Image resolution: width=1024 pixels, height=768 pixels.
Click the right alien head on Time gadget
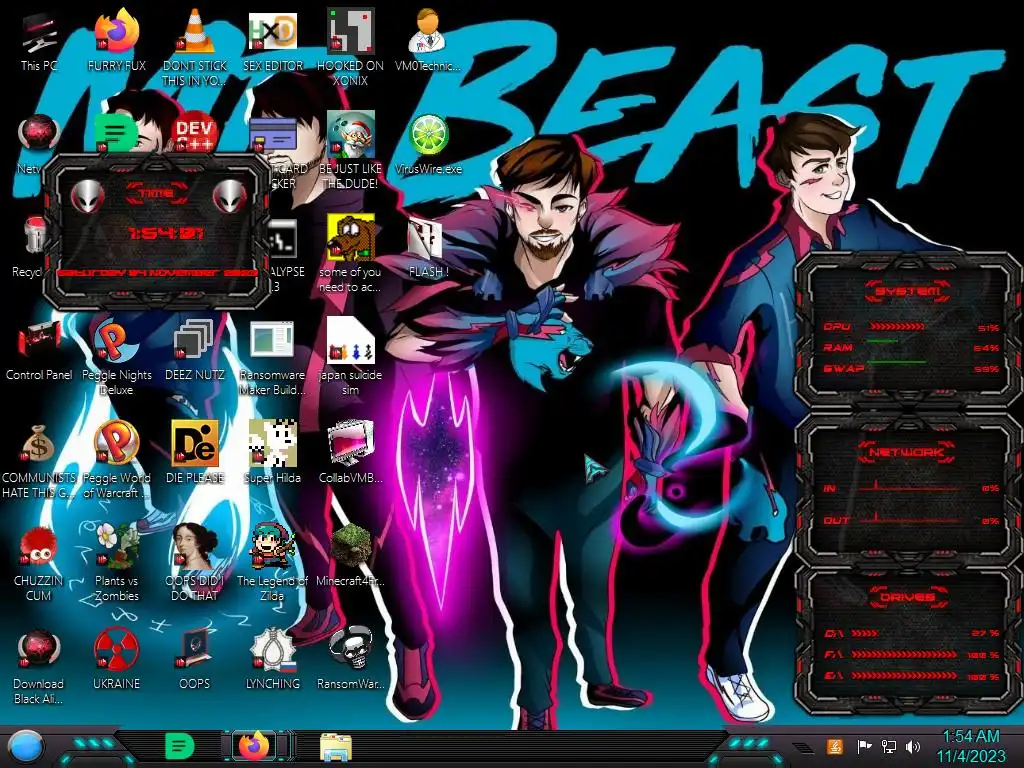(229, 197)
